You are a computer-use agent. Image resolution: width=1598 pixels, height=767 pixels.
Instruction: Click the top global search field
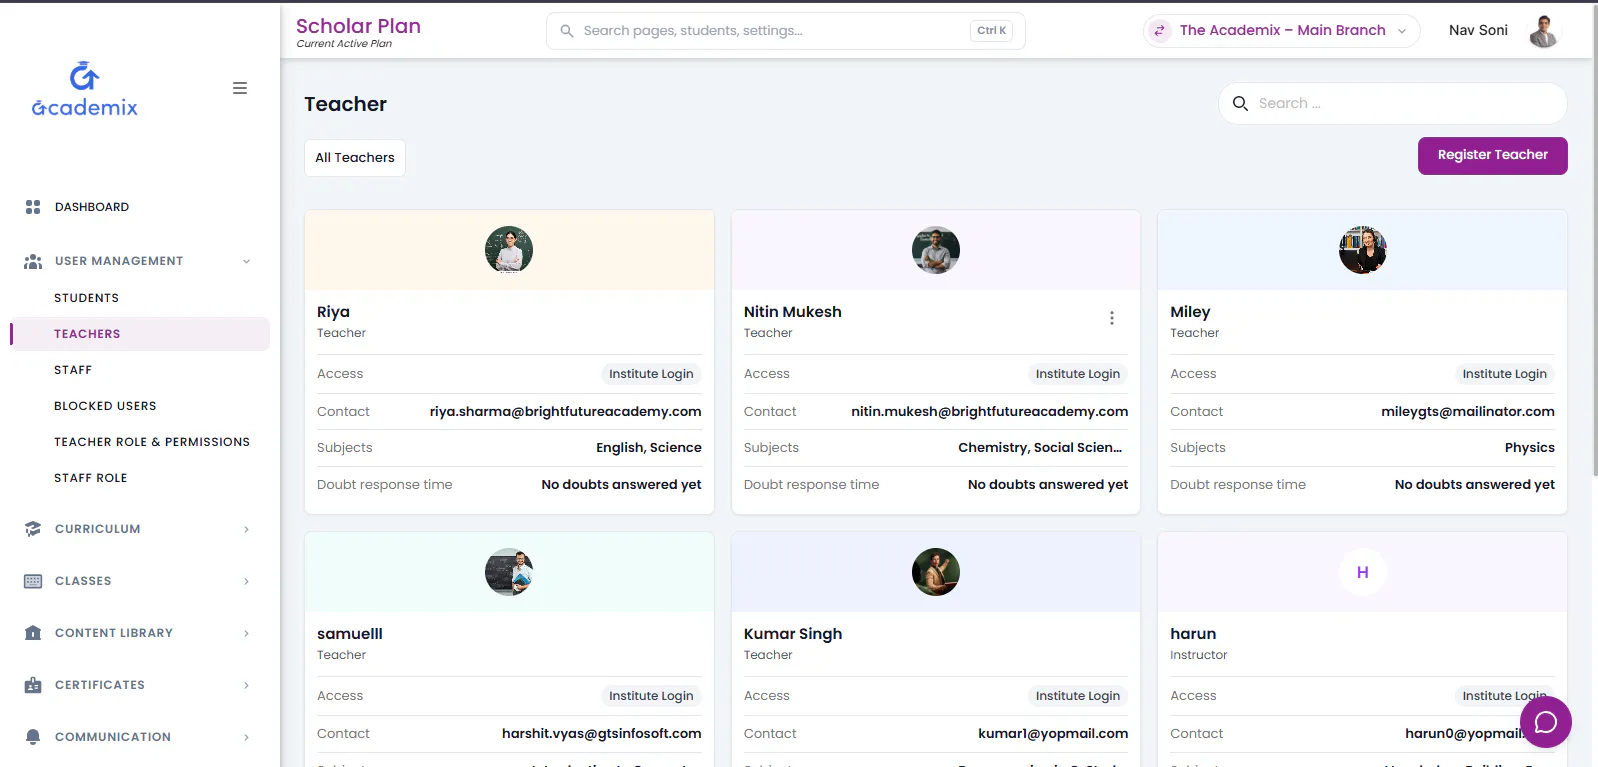[785, 31]
